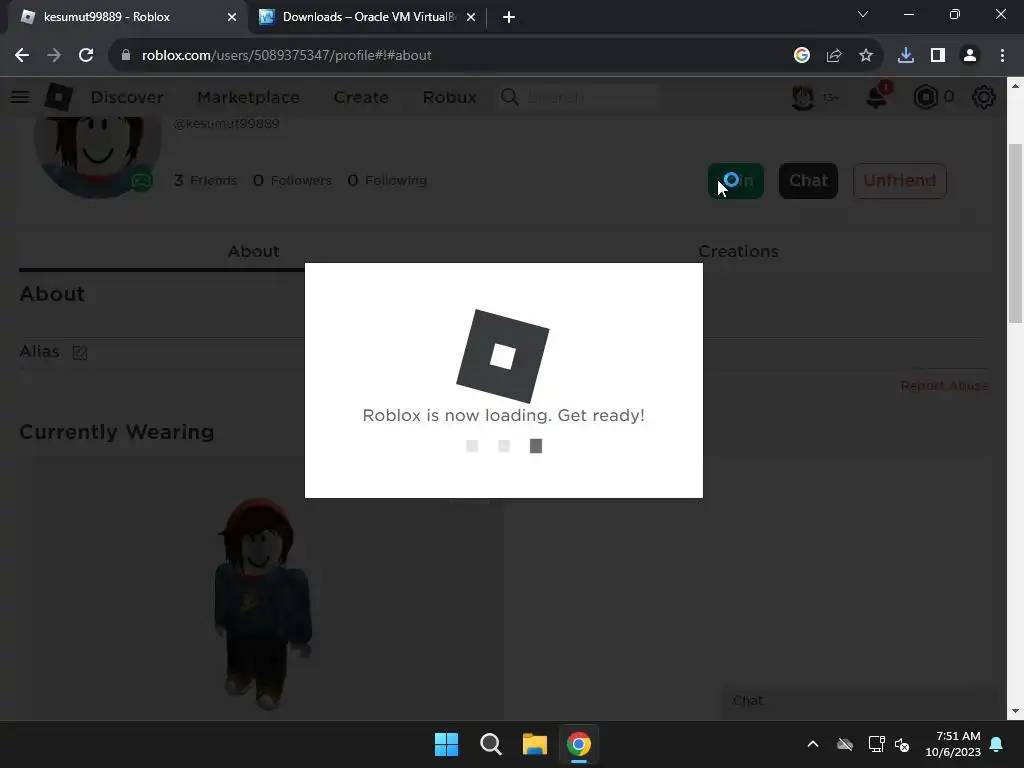The height and width of the screenshot is (768, 1024).
Task: Open the Chrome three-dot menu
Action: coord(1002,56)
